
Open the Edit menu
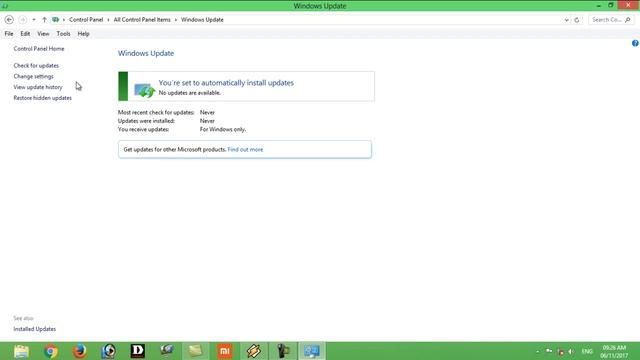(x=25, y=34)
